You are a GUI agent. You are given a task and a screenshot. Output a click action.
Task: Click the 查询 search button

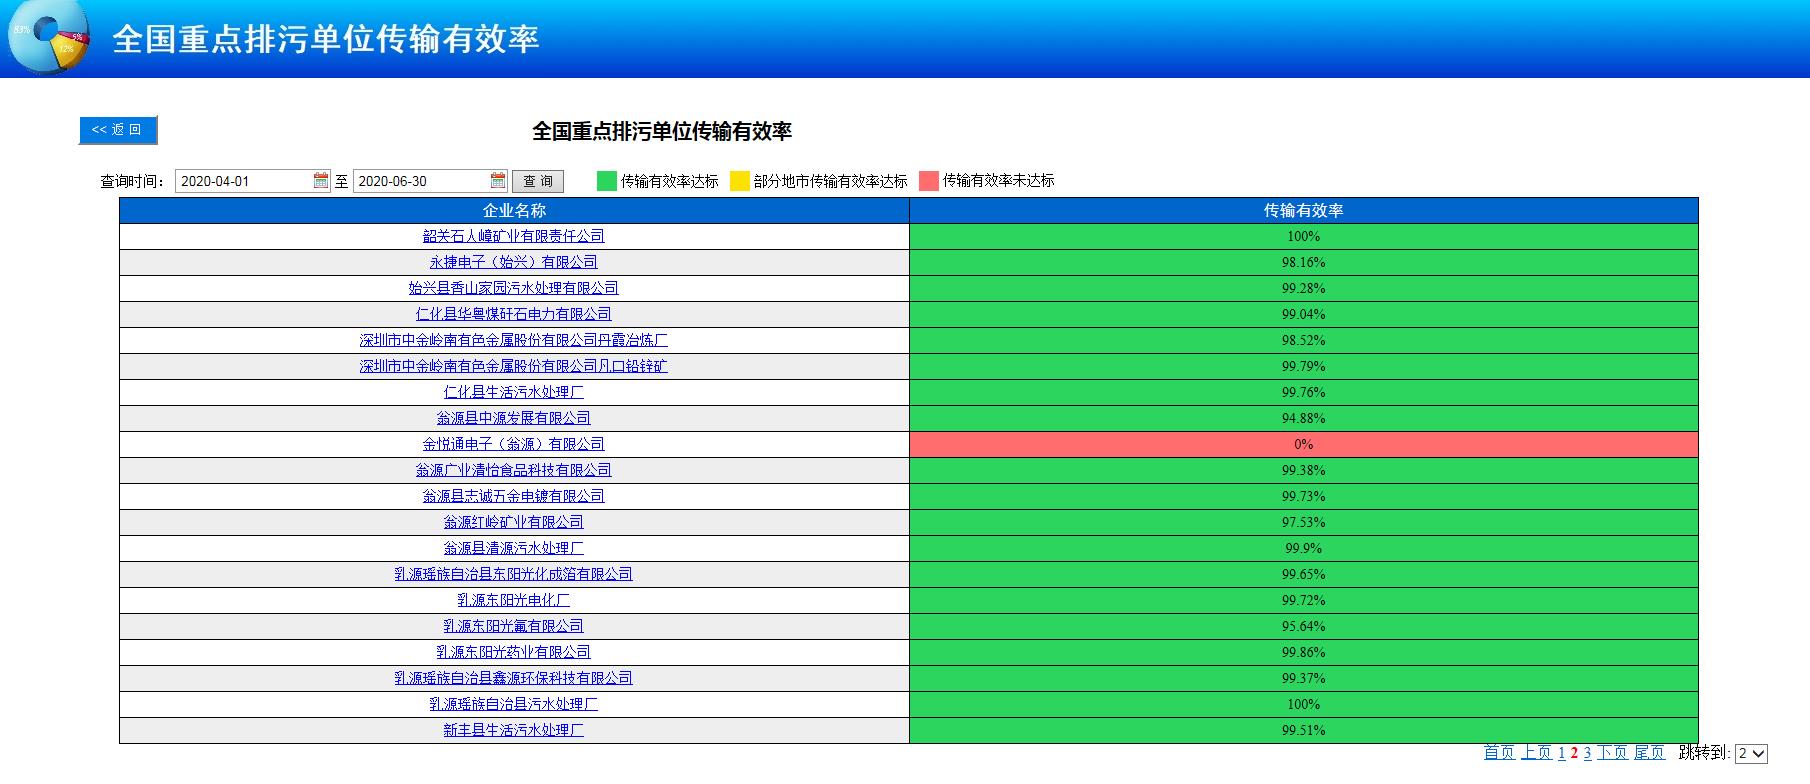(538, 181)
